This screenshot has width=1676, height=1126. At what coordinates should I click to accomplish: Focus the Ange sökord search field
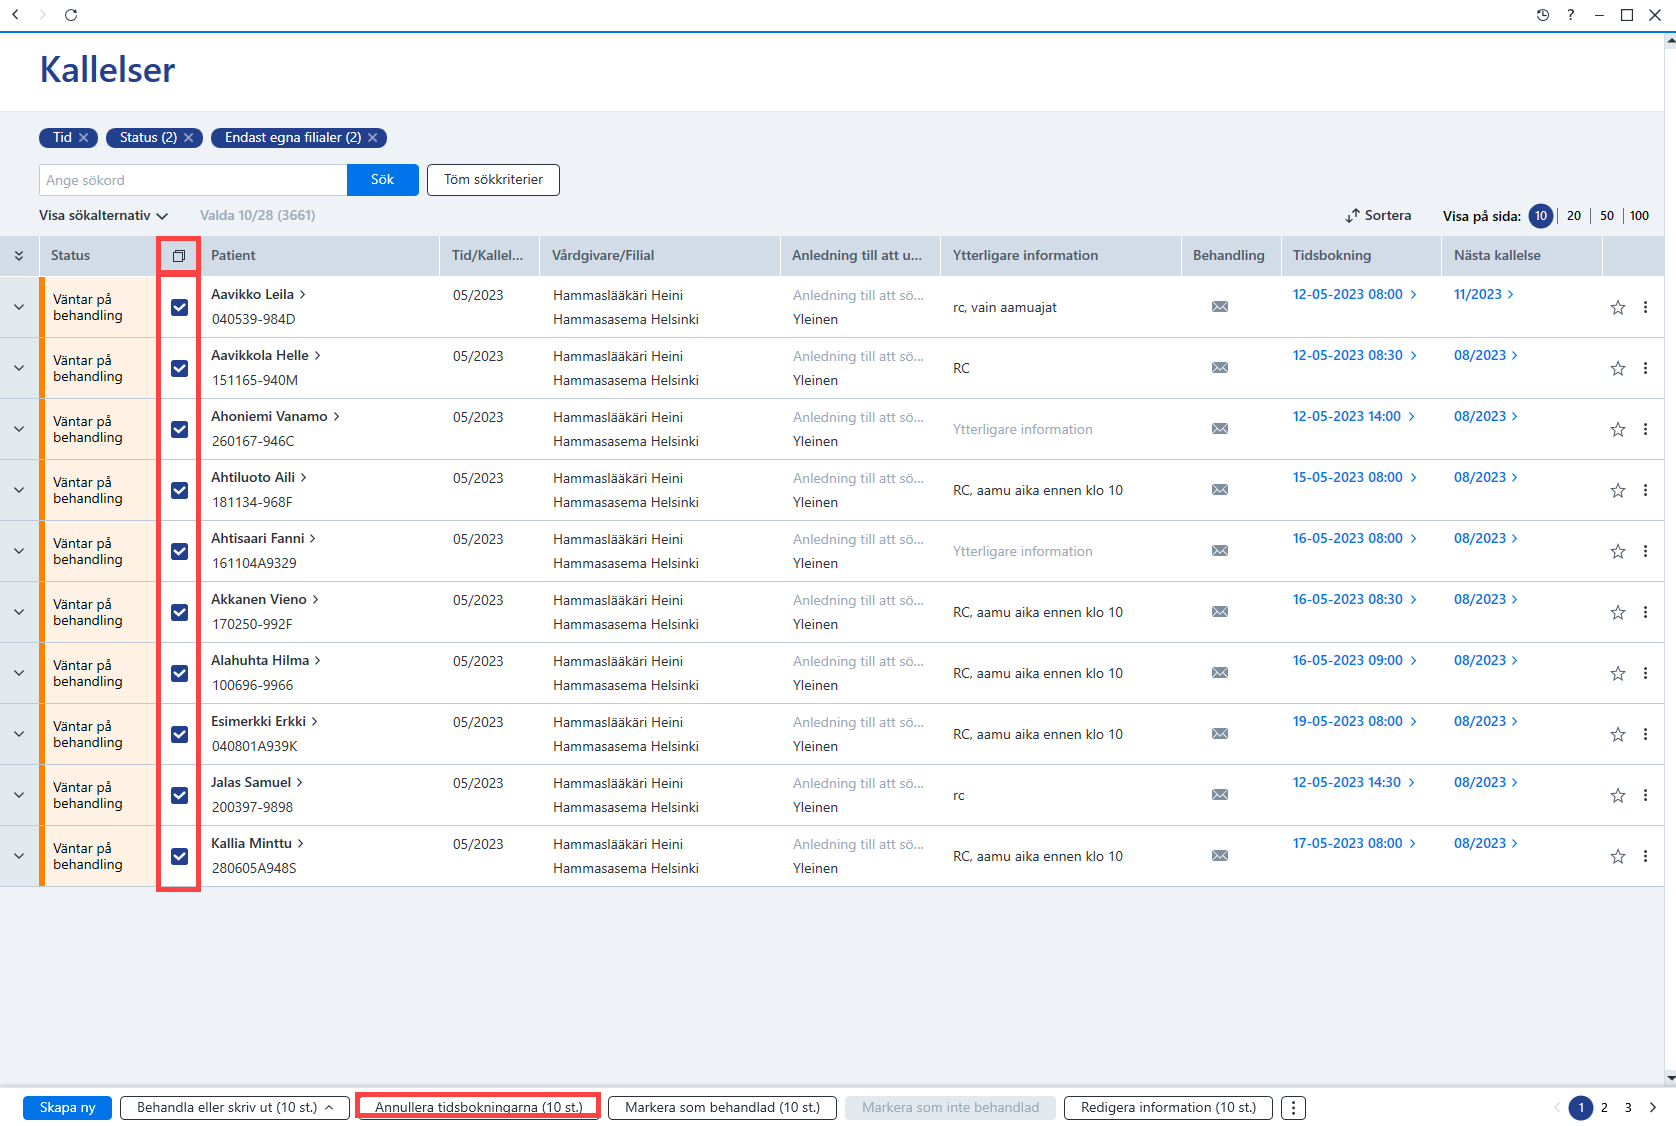[193, 180]
